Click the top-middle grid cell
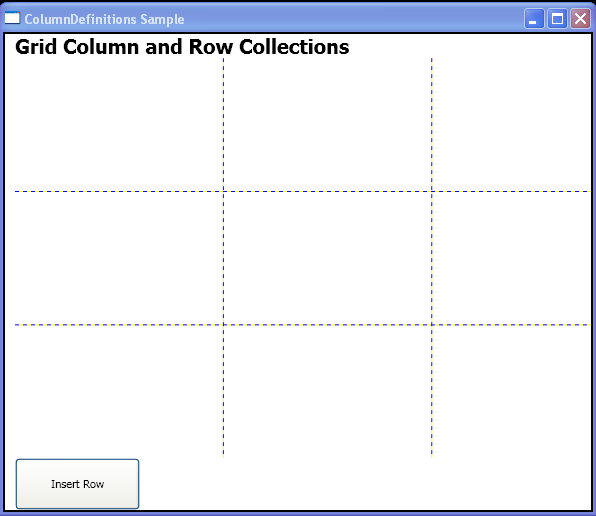This screenshot has width=596, height=516. tap(327, 125)
